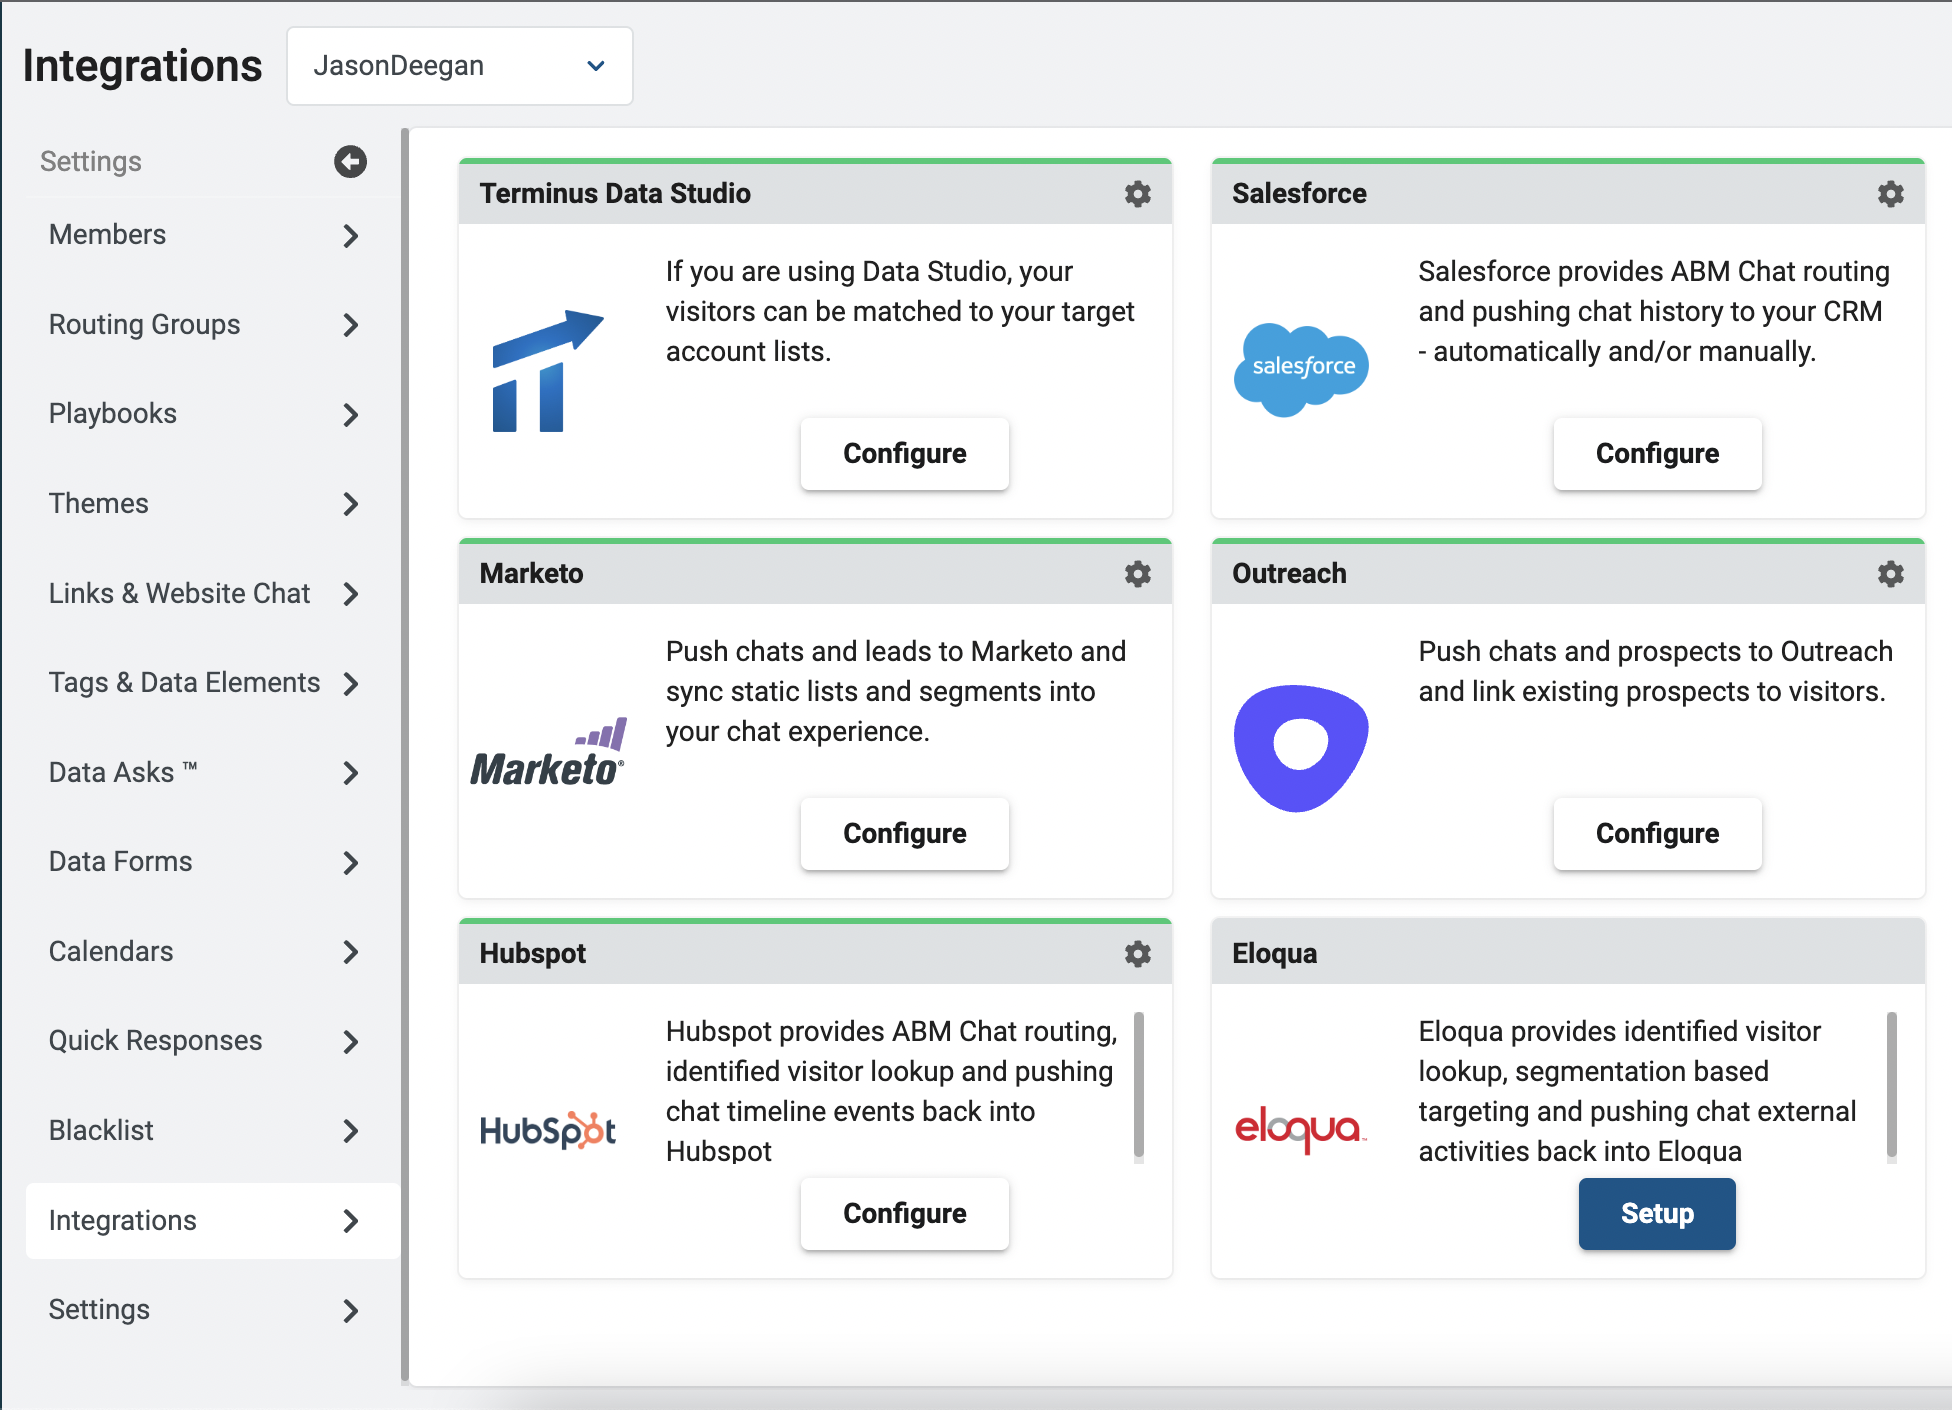Open Outreach card gear settings
Viewport: 1952px width, 1410px height.
(x=1890, y=574)
